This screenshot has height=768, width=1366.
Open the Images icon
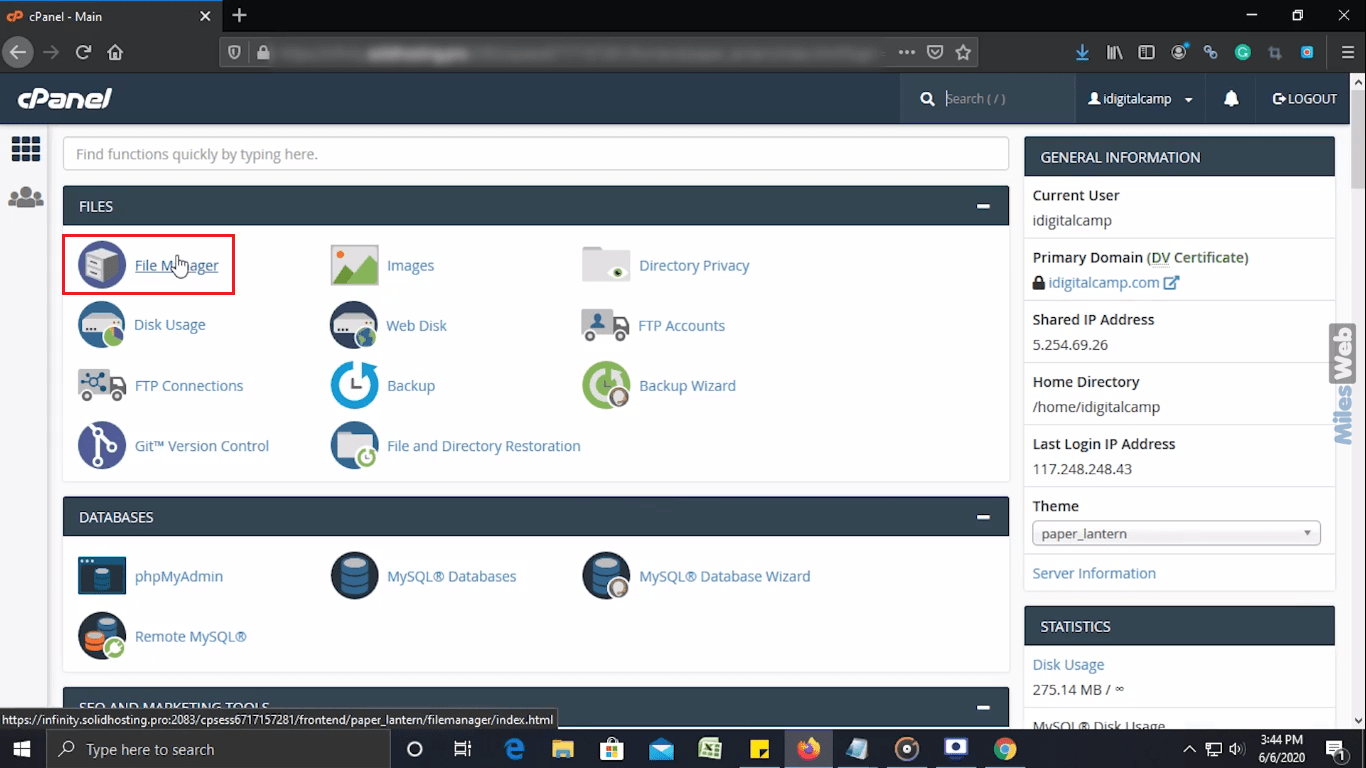pos(355,265)
